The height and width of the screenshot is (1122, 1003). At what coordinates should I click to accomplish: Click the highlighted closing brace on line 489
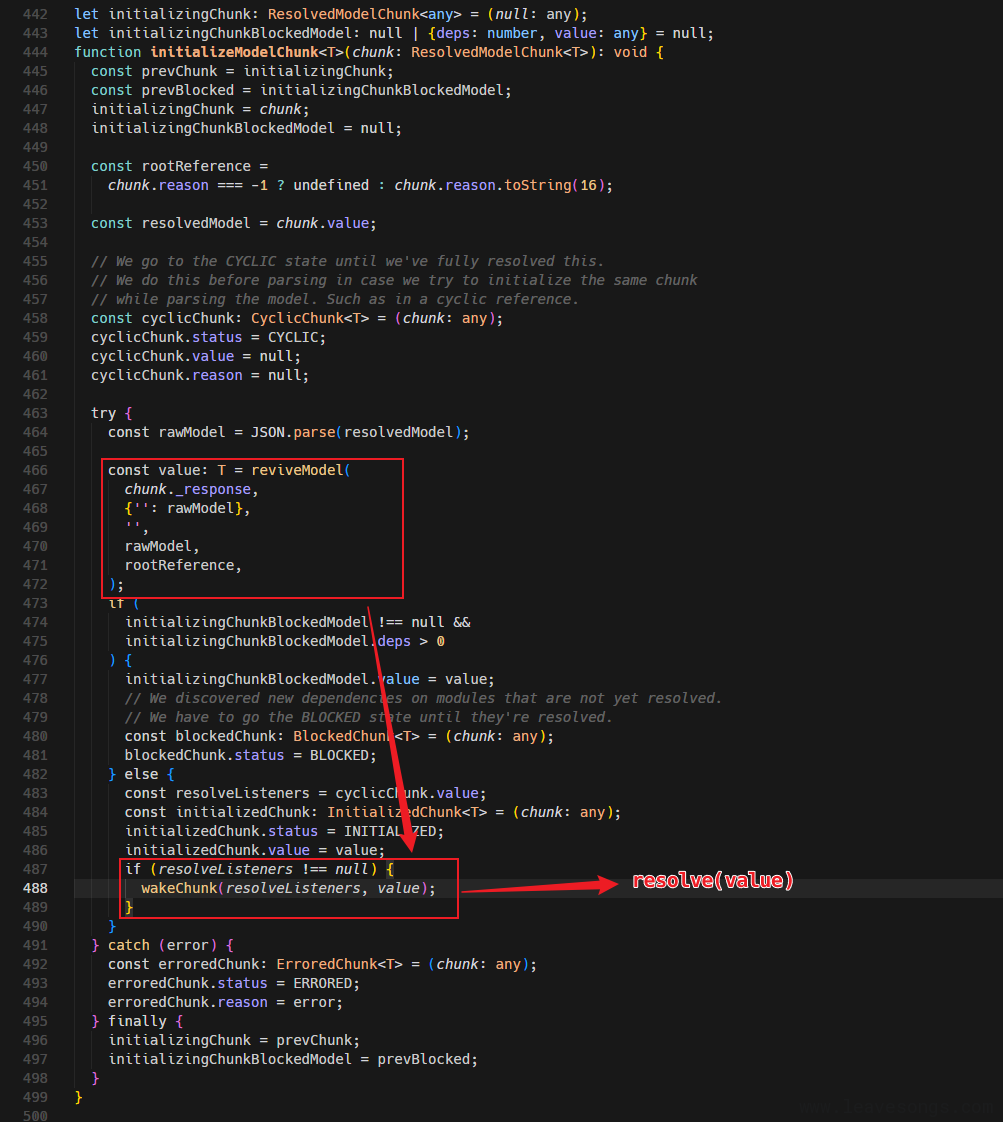click(129, 907)
